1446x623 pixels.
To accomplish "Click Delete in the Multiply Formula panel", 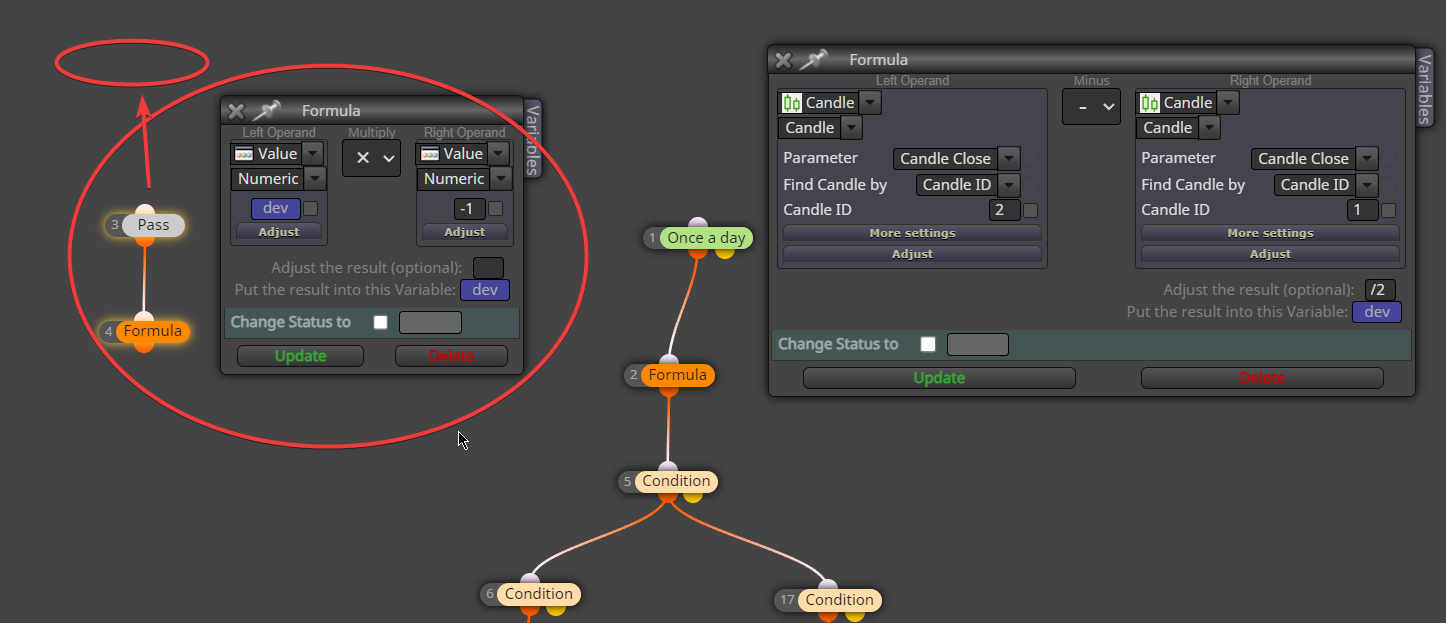I will (x=451, y=356).
